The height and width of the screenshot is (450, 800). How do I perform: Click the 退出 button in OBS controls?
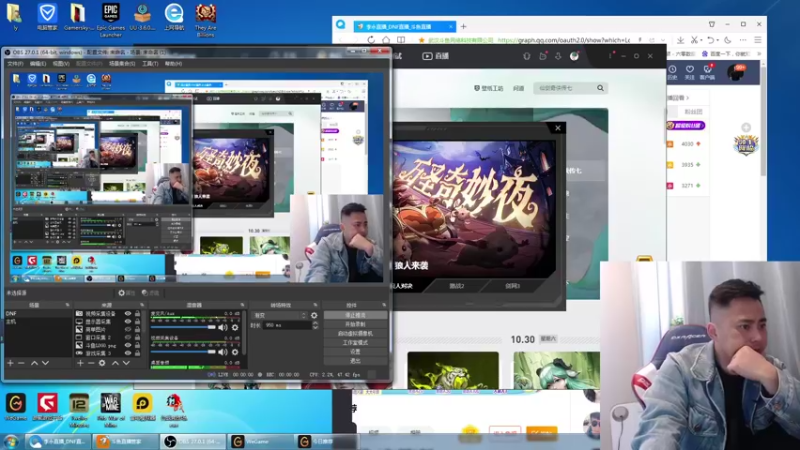pos(355,360)
